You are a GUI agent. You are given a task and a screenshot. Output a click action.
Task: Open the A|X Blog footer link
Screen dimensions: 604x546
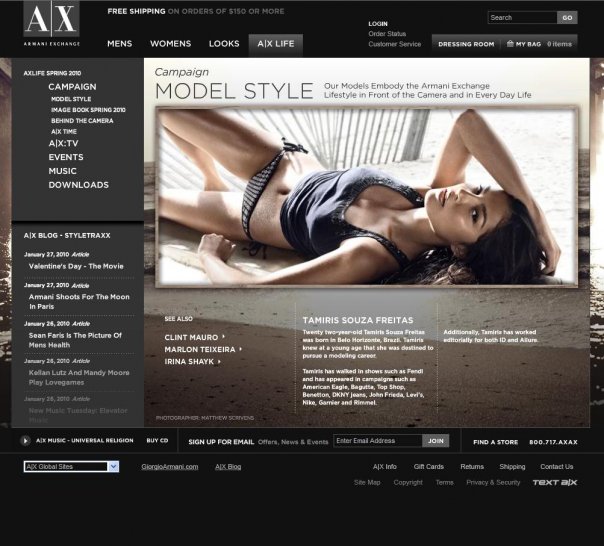[228, 467]
